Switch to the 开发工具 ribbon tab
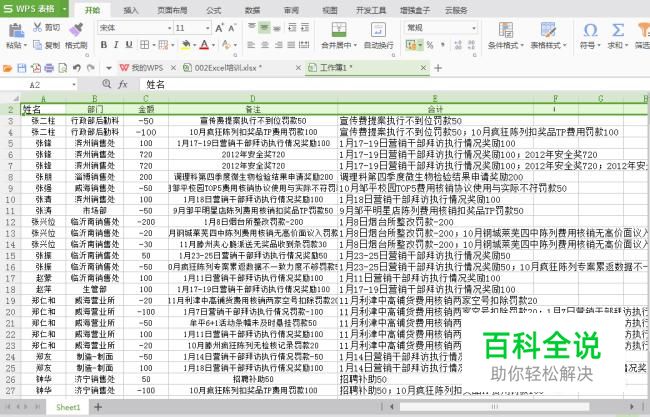 [371, 10]
